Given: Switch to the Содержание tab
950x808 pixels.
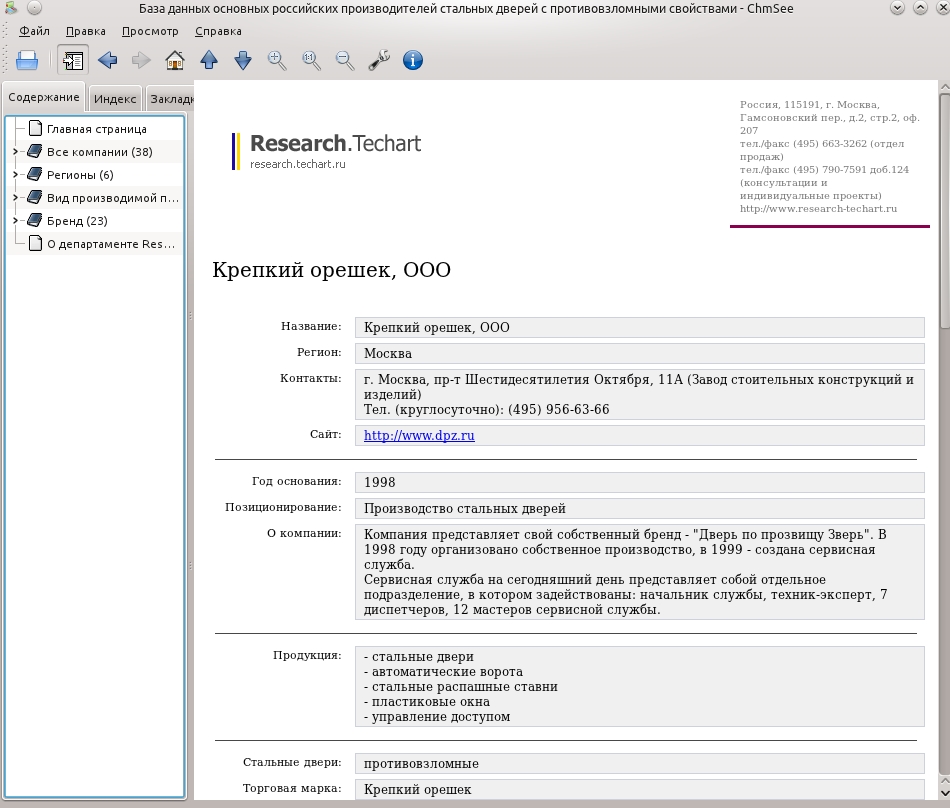Looking at the screenshot, I should pyautogui.click(x=44, y=97).
